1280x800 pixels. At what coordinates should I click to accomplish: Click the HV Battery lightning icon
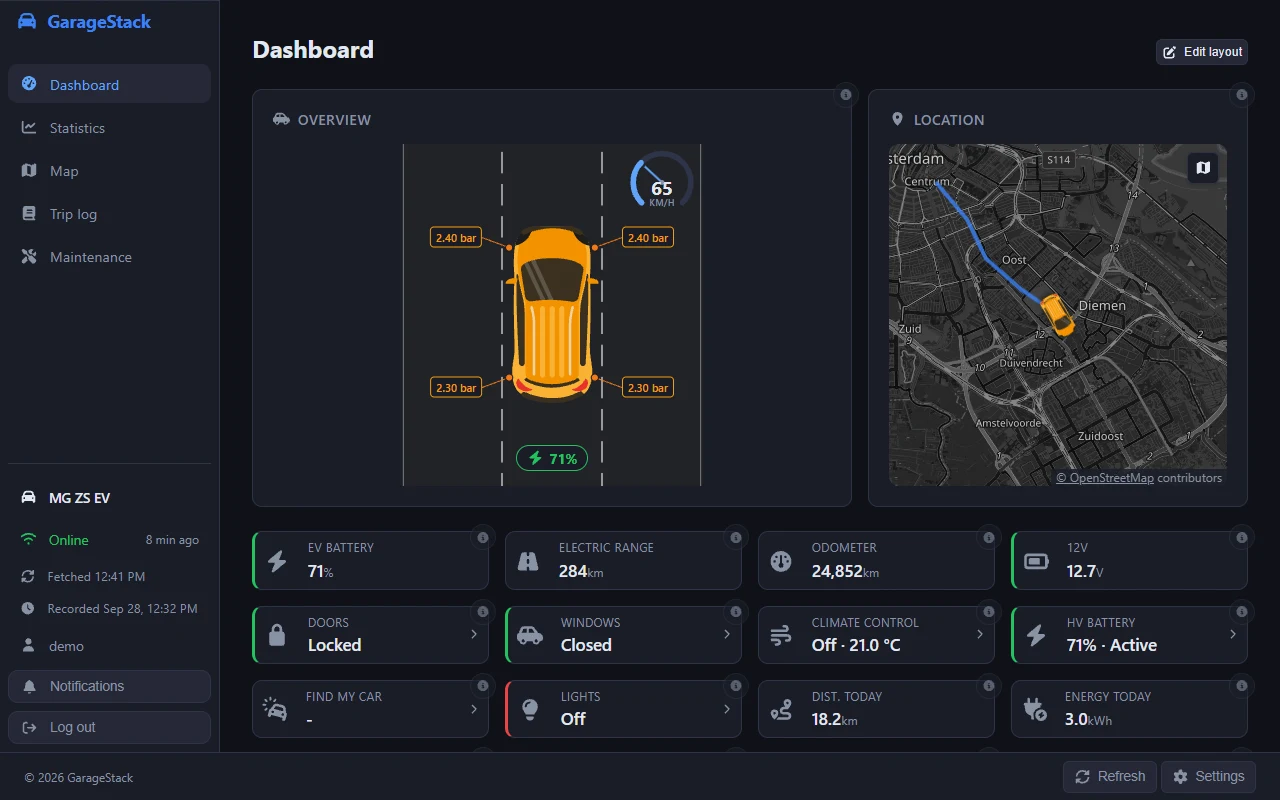click(1036, 635)
